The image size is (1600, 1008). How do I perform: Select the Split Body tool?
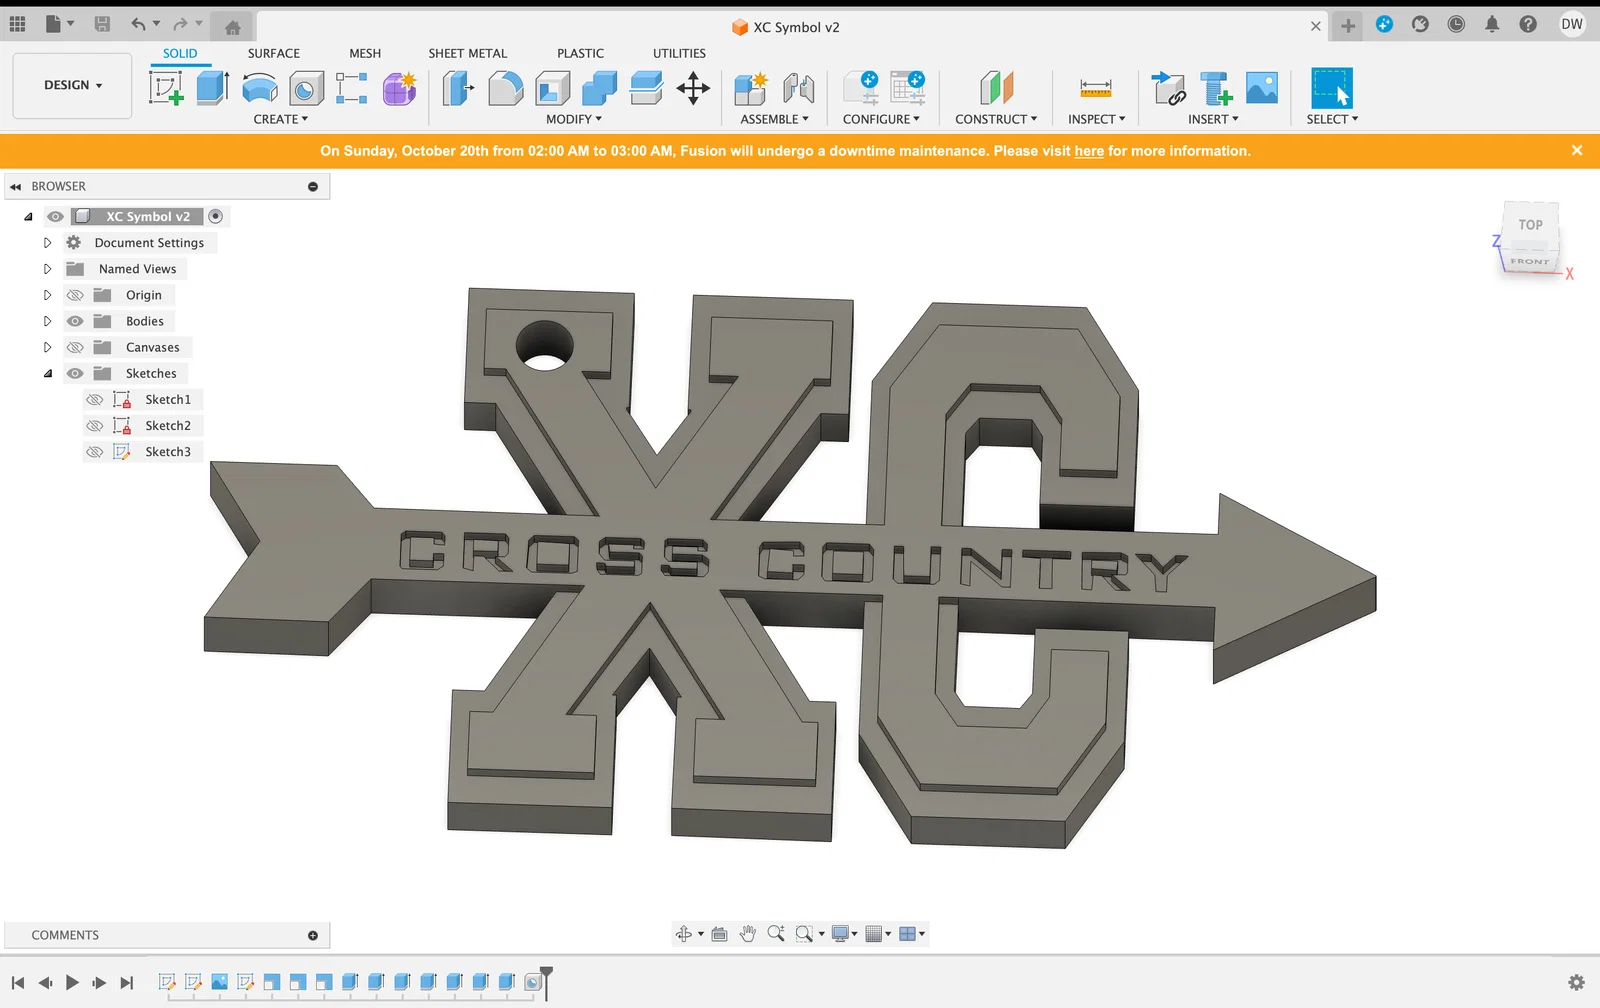pos(646,88)
